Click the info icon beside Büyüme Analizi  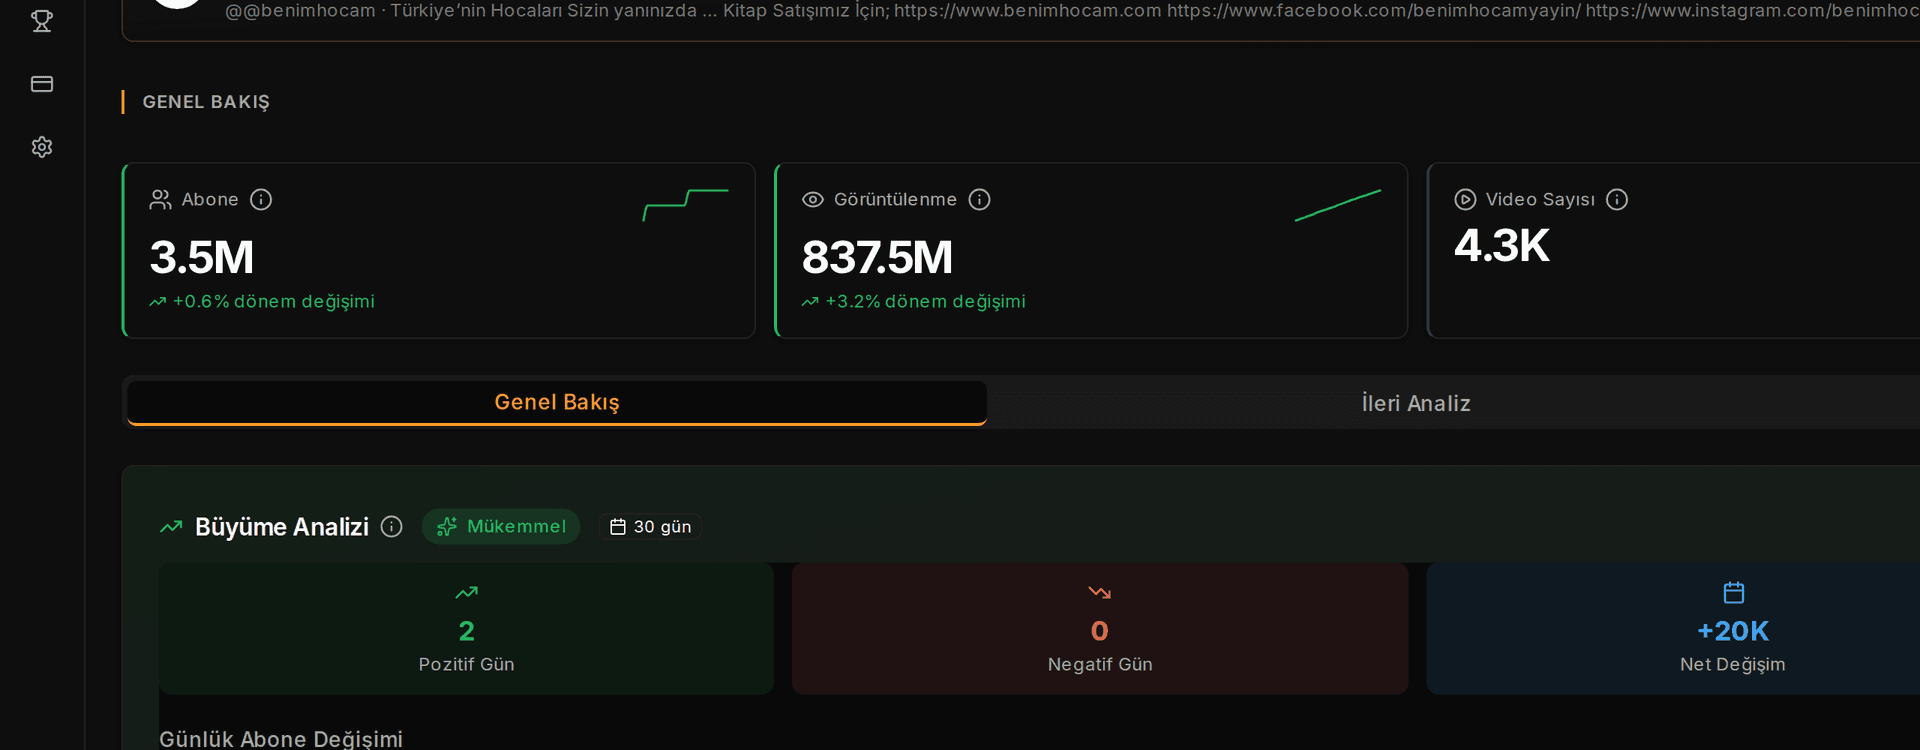[x=392, y=527]
